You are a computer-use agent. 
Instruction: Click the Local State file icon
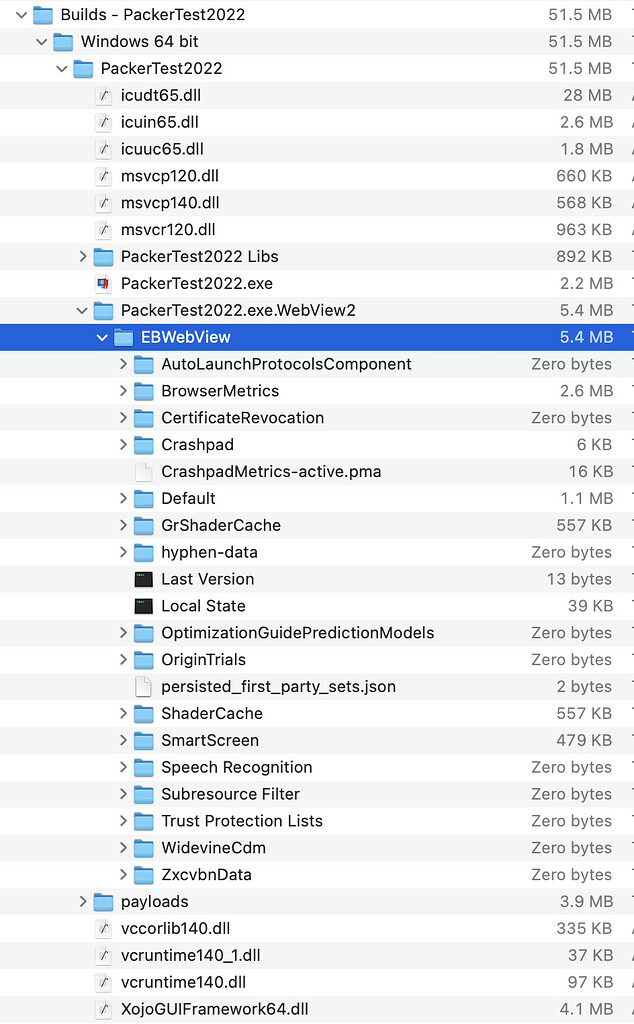point(144,606)
